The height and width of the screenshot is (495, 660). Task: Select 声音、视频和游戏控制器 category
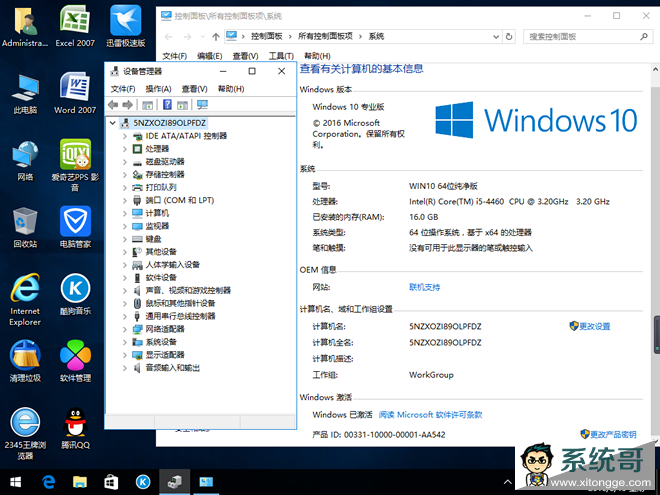click(188, 290)
